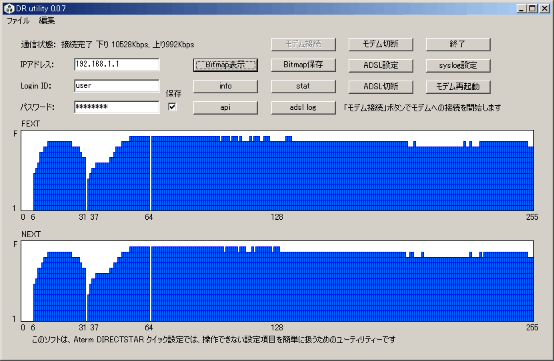This screenshot has height=361, width=554.
Task: Focus the Login ID input field
Action: click(117, 86)
